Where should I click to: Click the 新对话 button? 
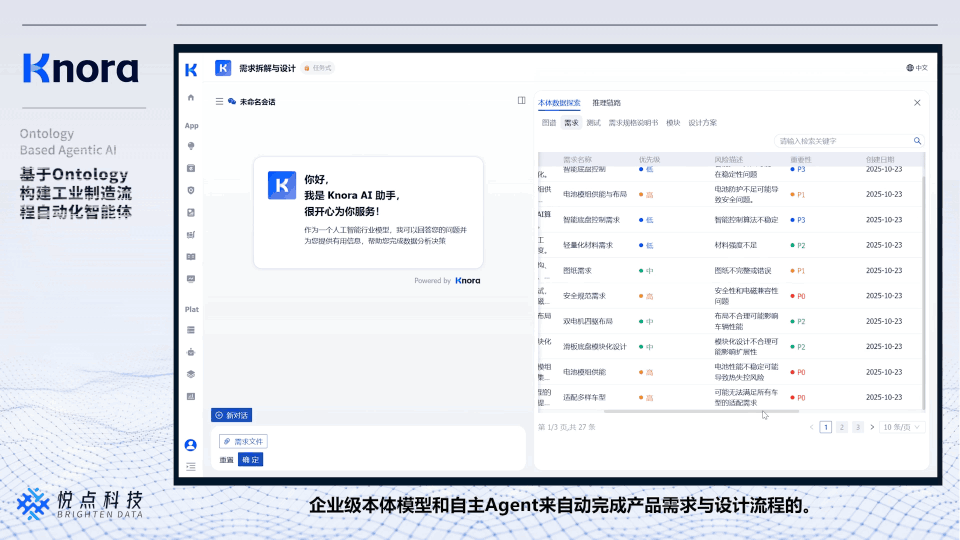point(231,415)
